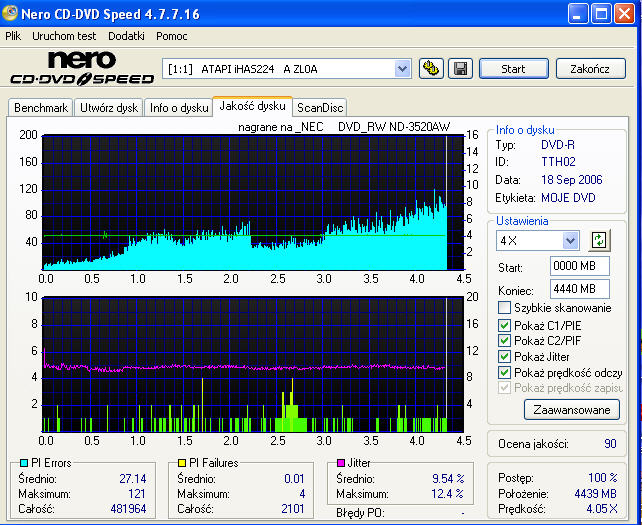Screen dimensions: 642x525
Task: Enable Szybkie skanowanie checkbox
Action: tap(504, 308)
